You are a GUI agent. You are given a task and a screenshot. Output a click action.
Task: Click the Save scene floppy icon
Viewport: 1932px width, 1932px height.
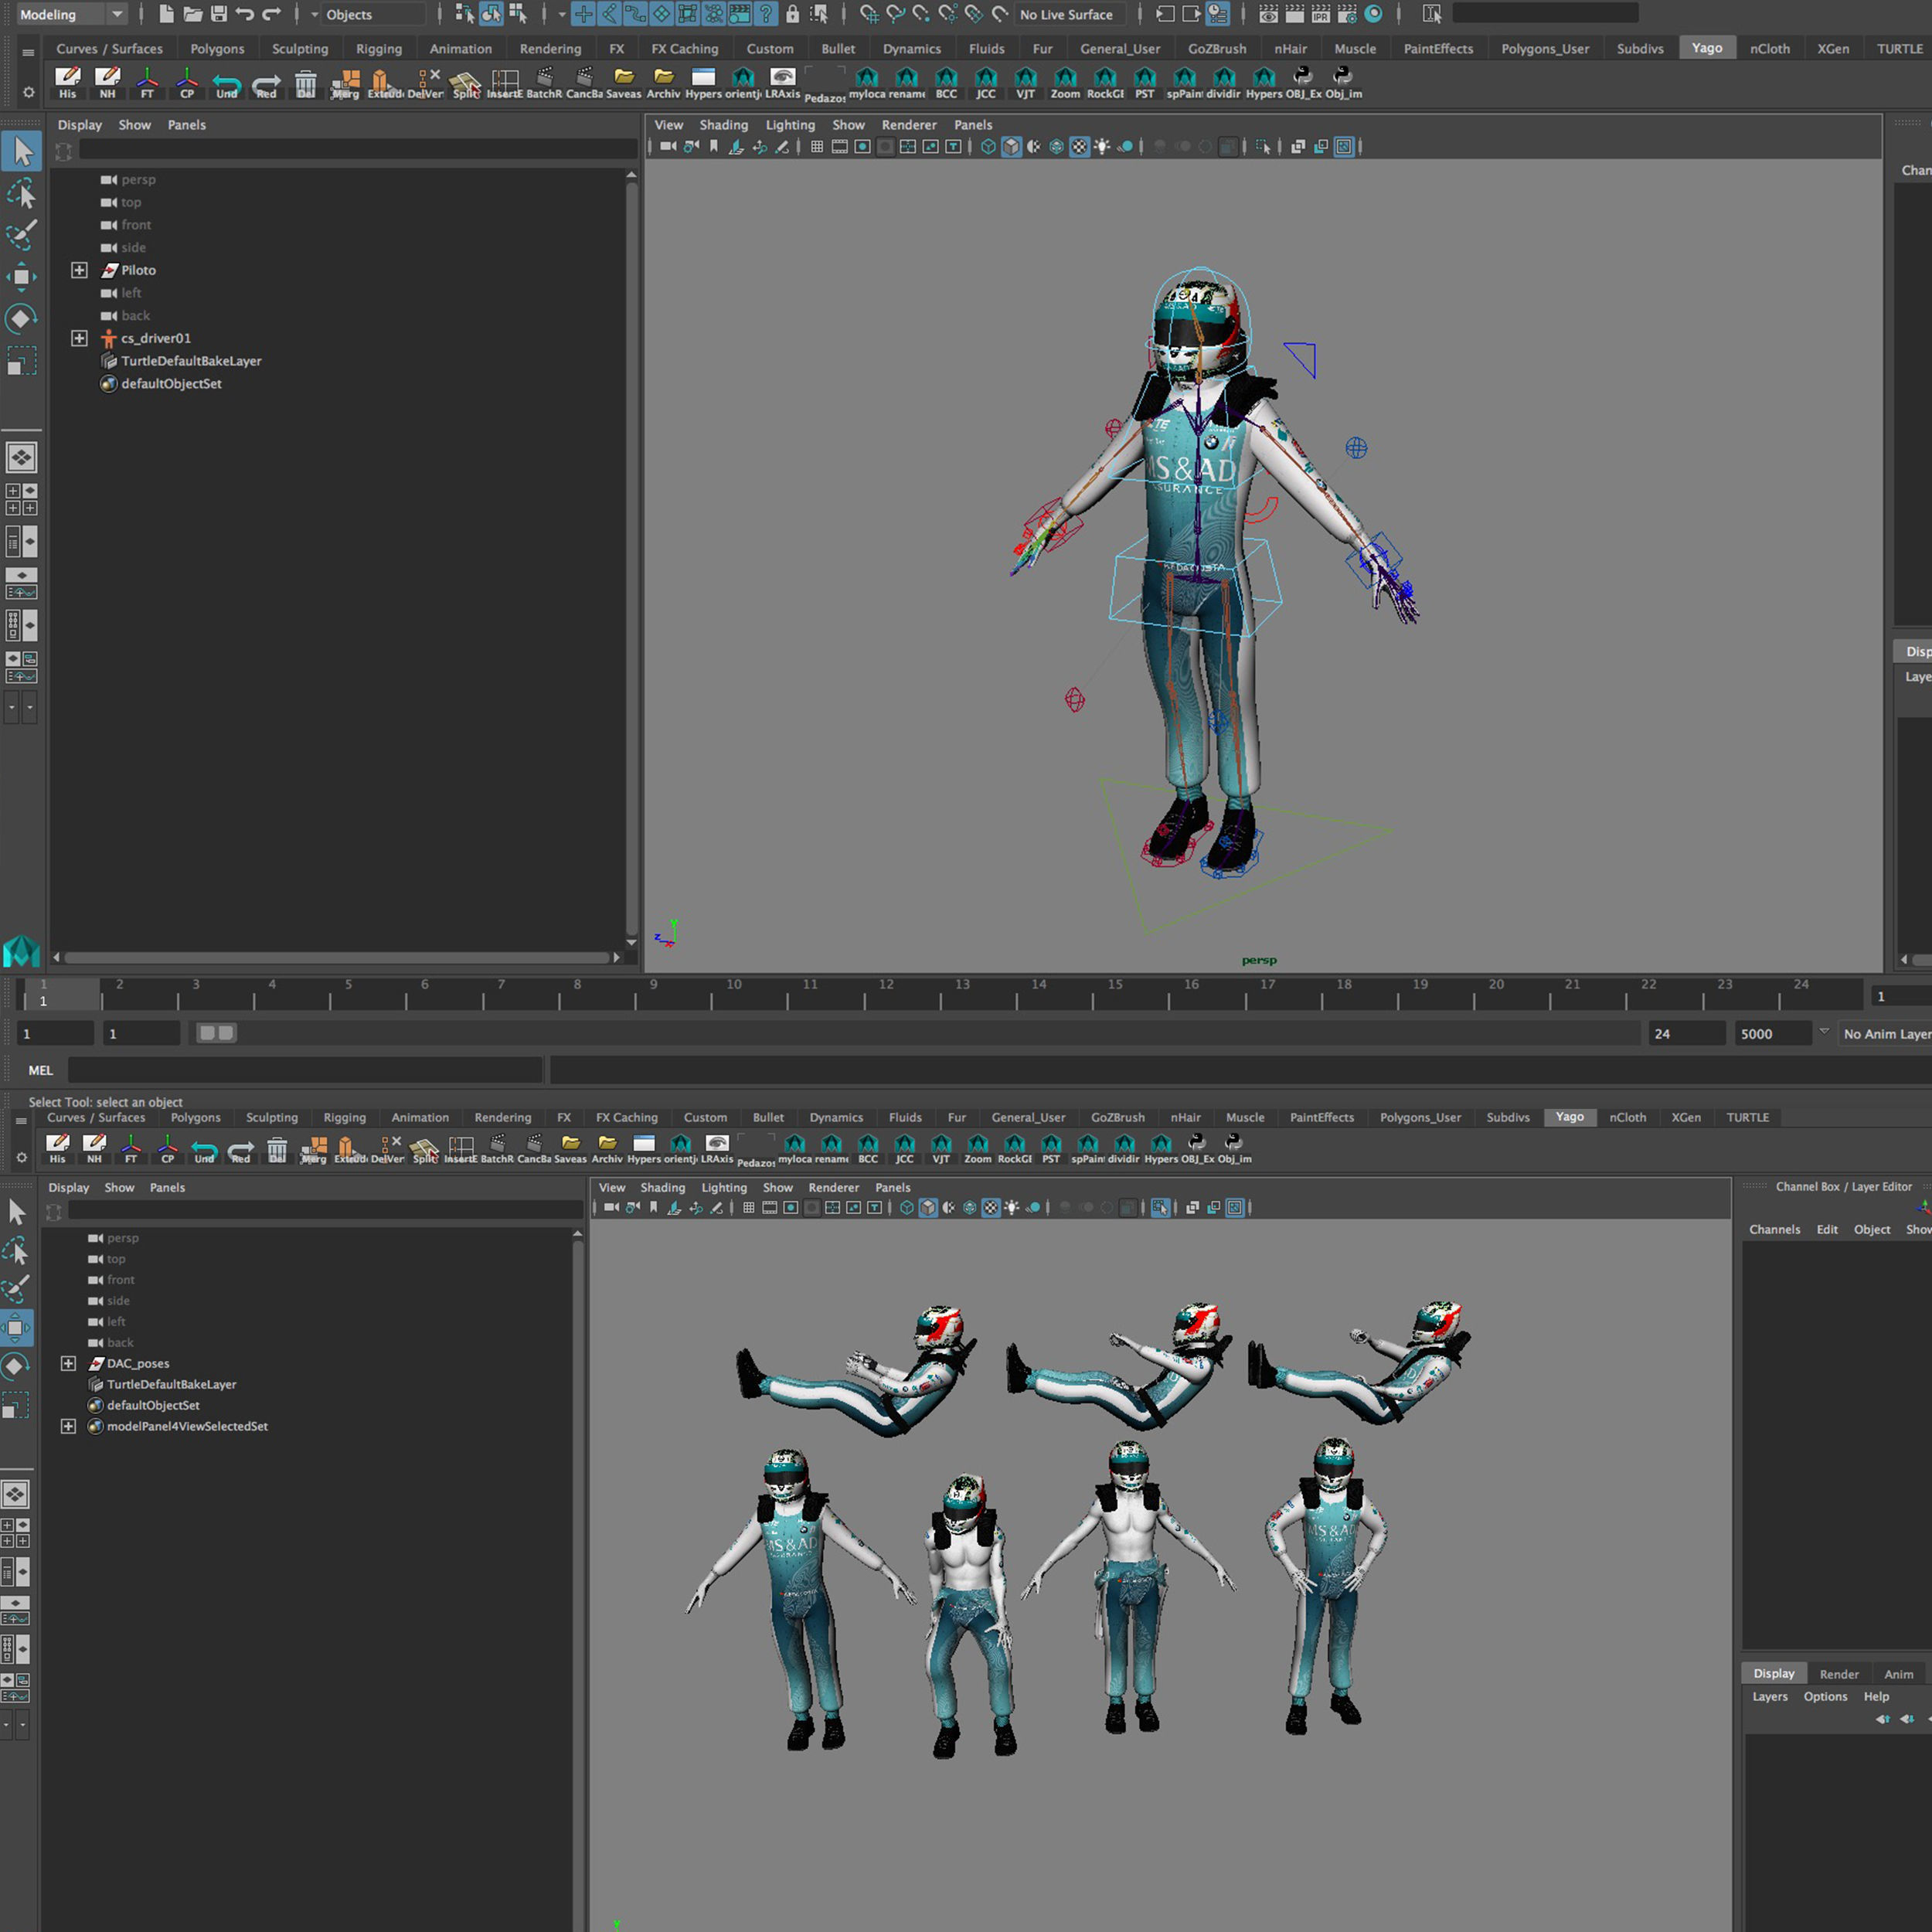[x=219, y=14]
